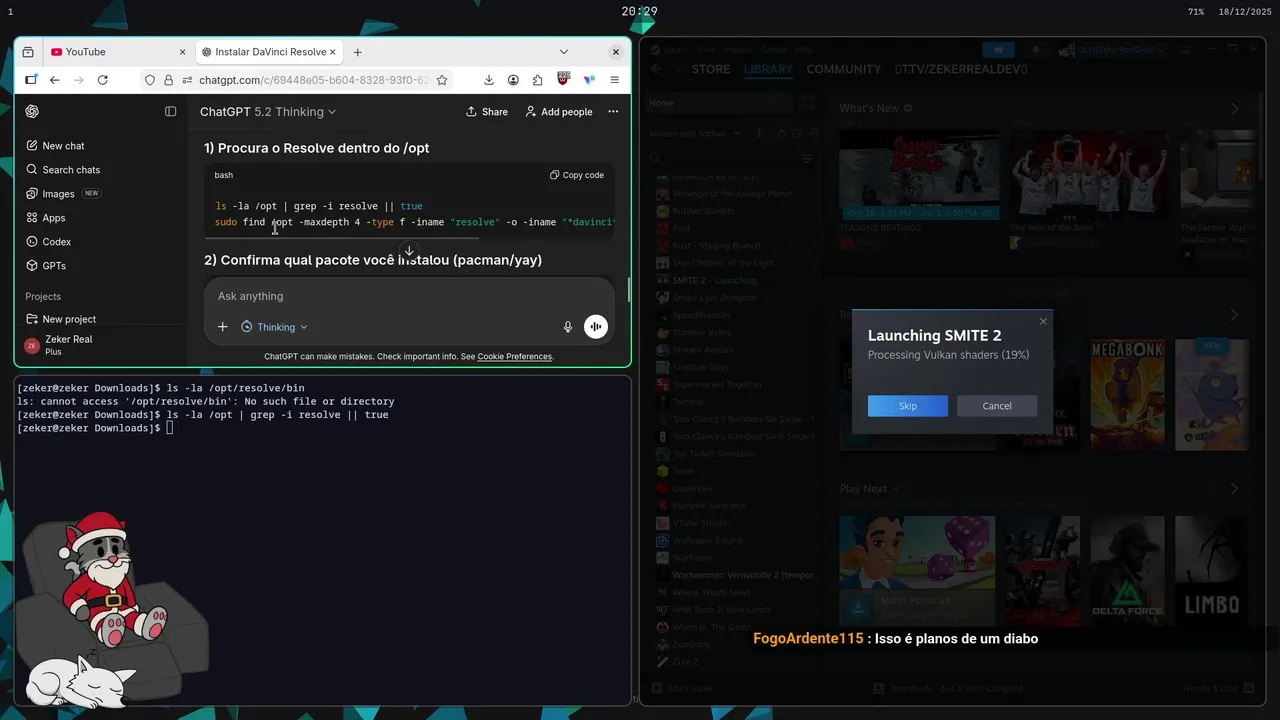Bookmark this page with the star
Image resolution: width=1280 pixels, height=720 pixels.
pos(442,80)
